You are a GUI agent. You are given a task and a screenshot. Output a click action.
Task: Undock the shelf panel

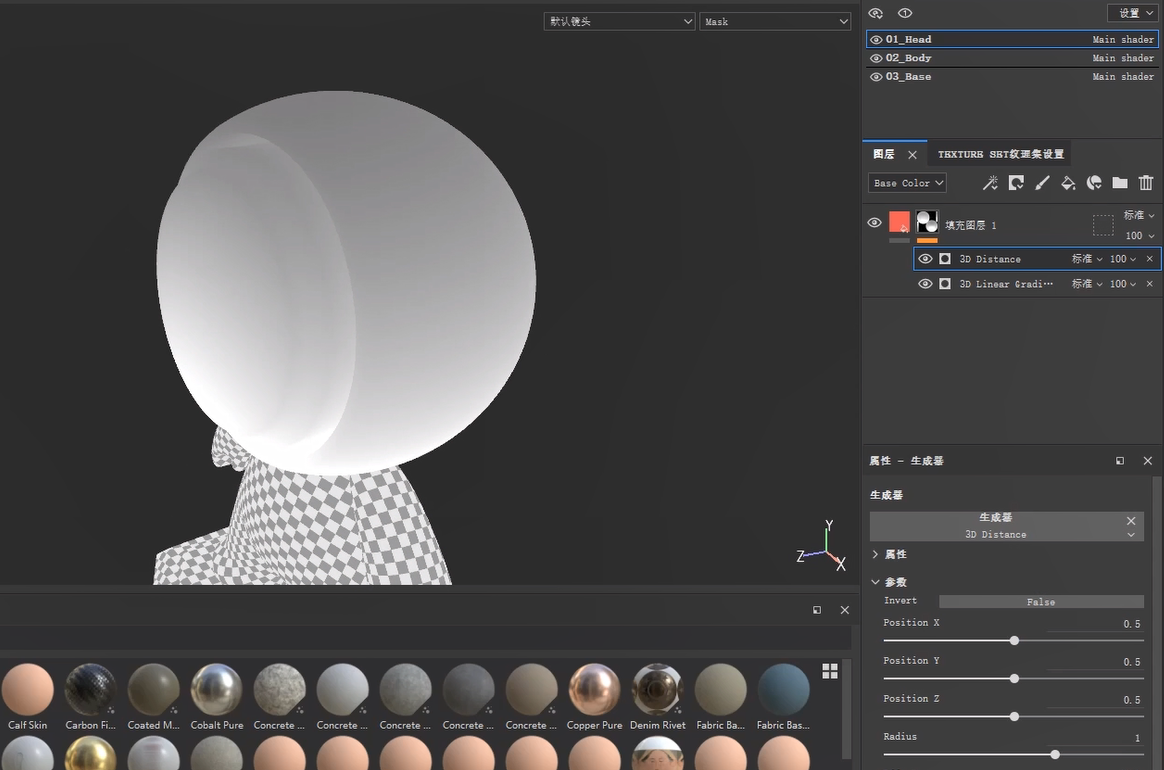tap(817, 610)
